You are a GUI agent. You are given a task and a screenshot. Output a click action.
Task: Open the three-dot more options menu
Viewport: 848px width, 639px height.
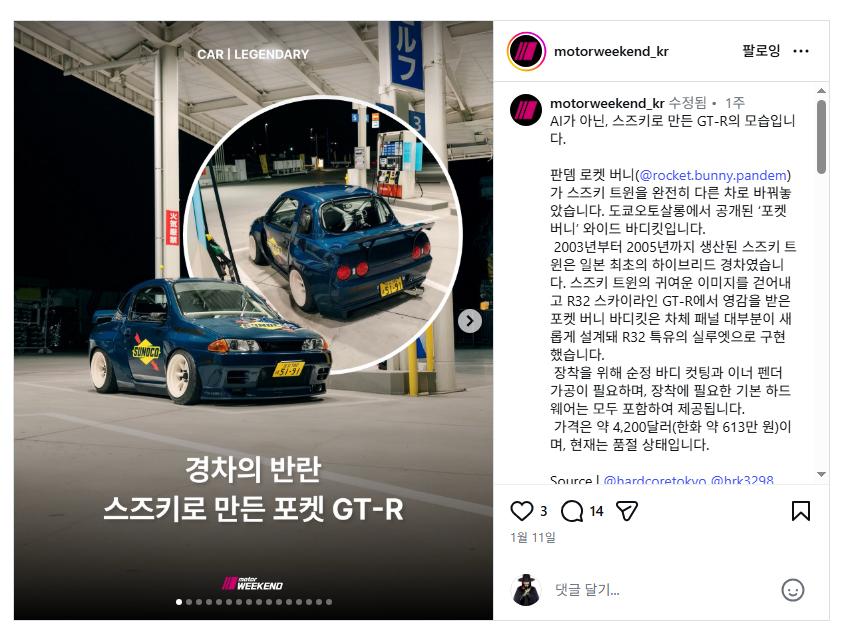800,51
